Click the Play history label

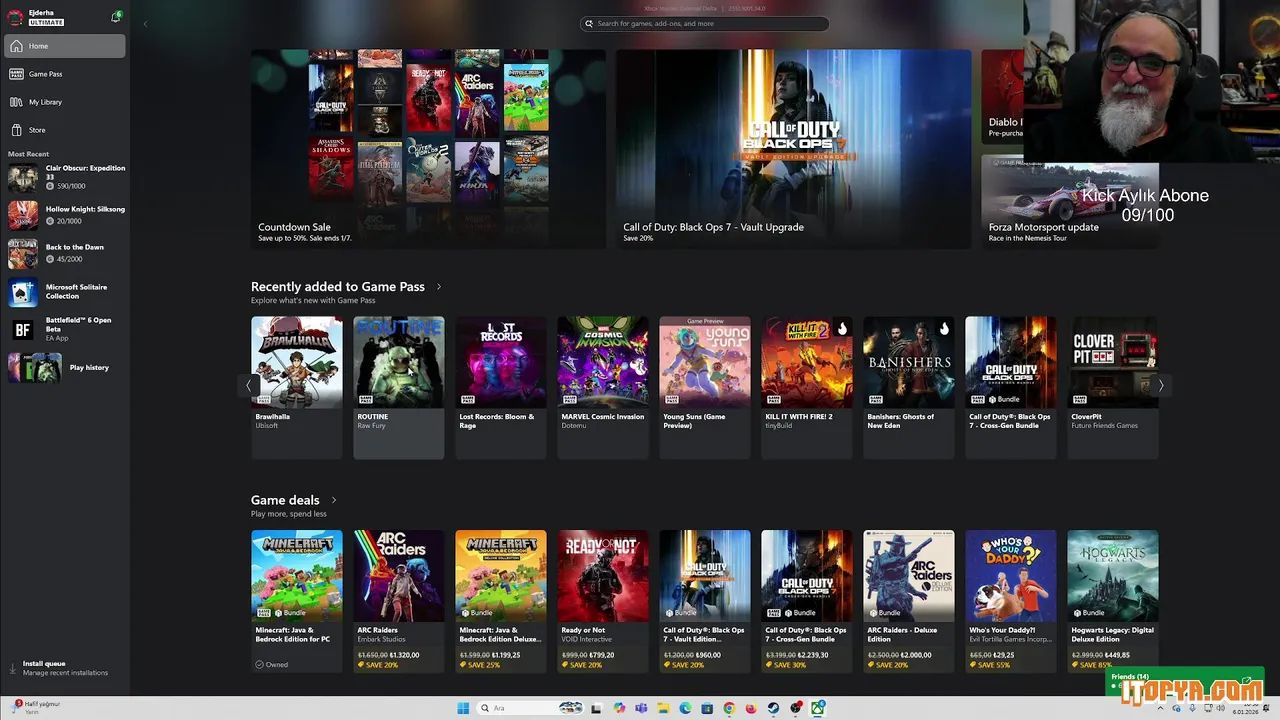[89, 367]
